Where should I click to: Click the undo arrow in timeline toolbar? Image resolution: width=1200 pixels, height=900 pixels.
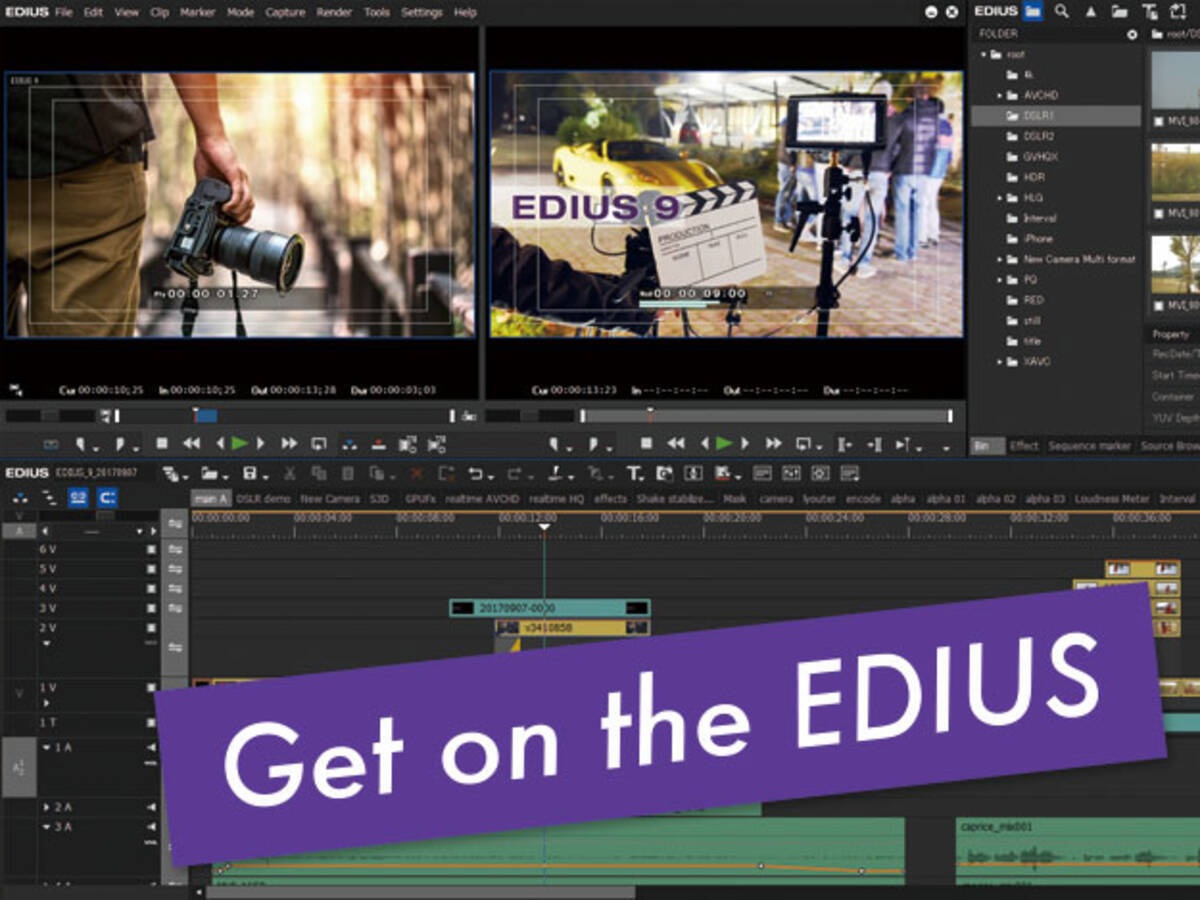click(476, 473)
